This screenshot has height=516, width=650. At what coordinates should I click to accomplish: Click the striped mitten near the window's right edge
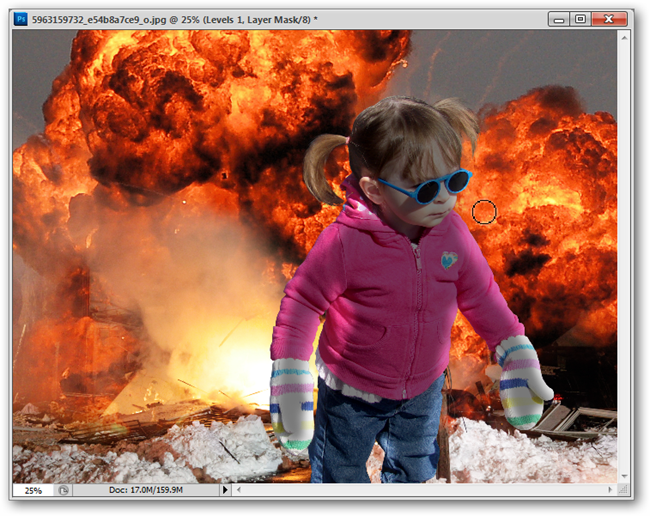click(x=522, y=383)
